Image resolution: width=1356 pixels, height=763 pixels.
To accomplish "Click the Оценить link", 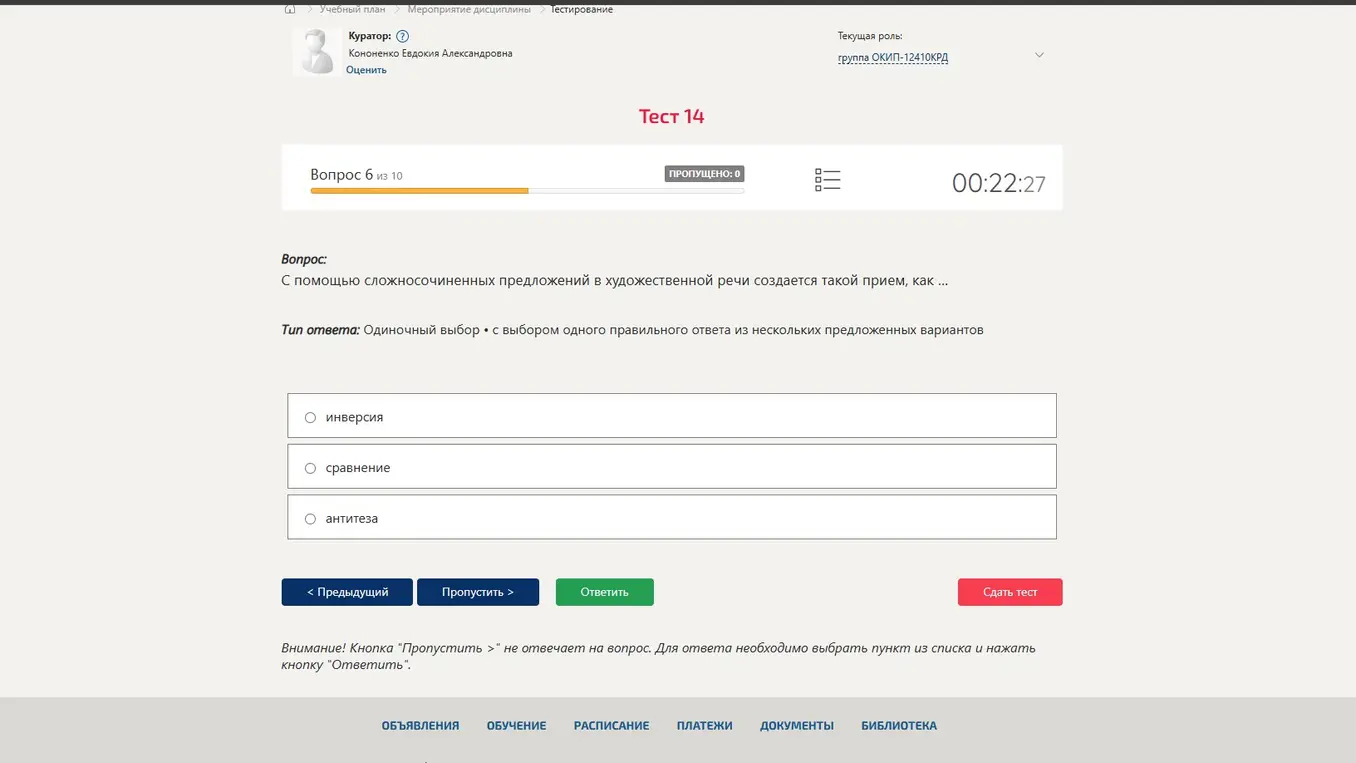I will point(366,70).
